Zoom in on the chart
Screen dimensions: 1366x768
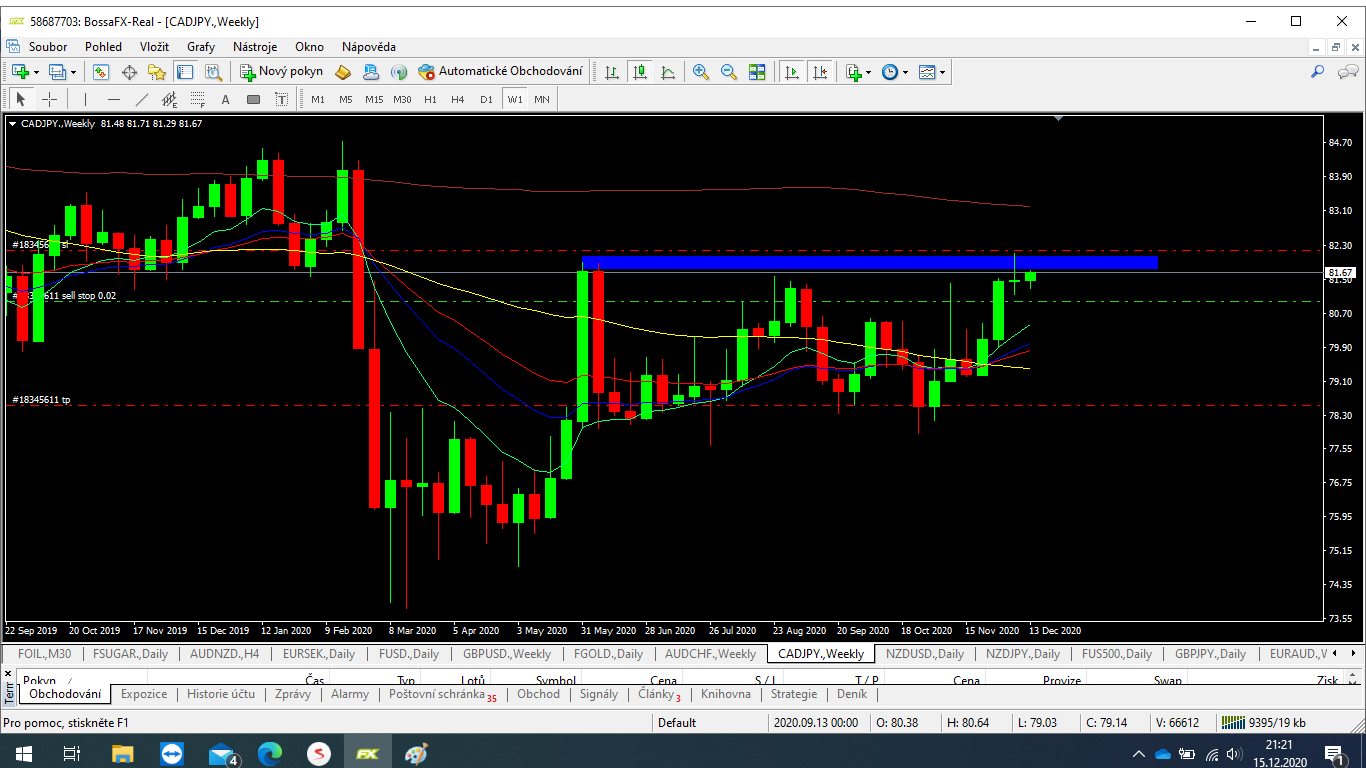[701, 72]
